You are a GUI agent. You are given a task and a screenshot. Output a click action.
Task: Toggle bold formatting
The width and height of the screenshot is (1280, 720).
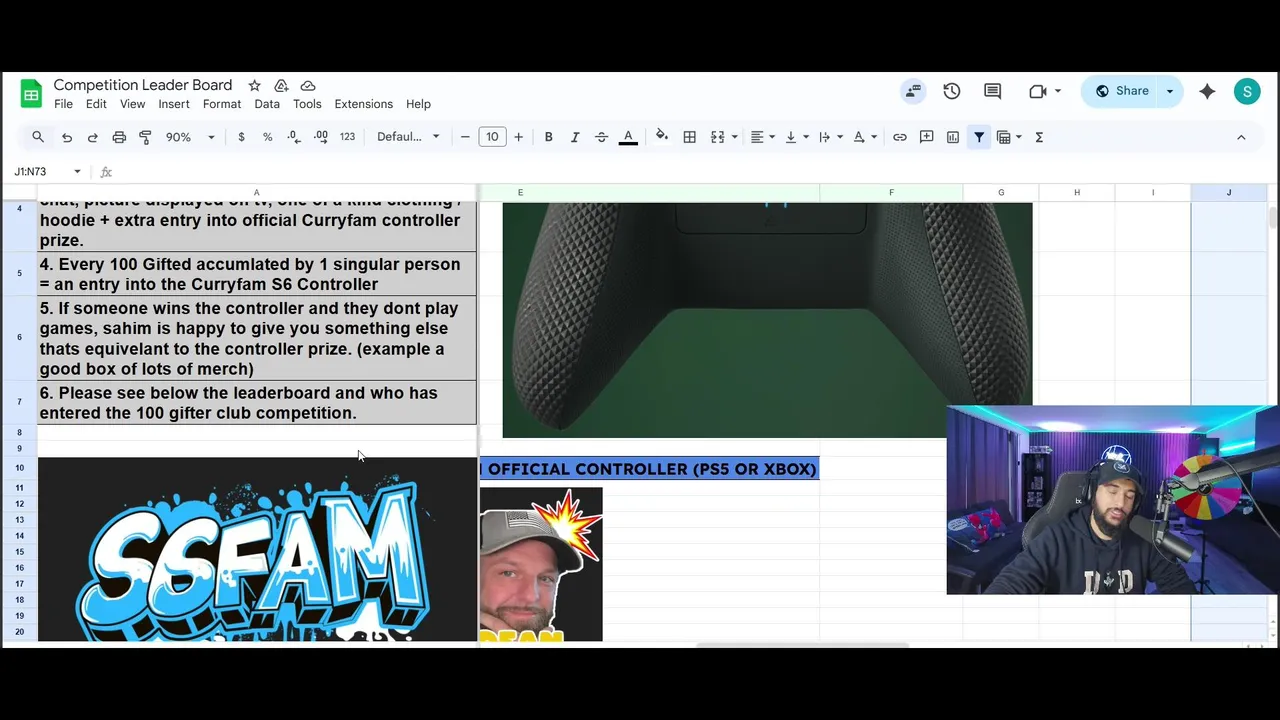548,137
